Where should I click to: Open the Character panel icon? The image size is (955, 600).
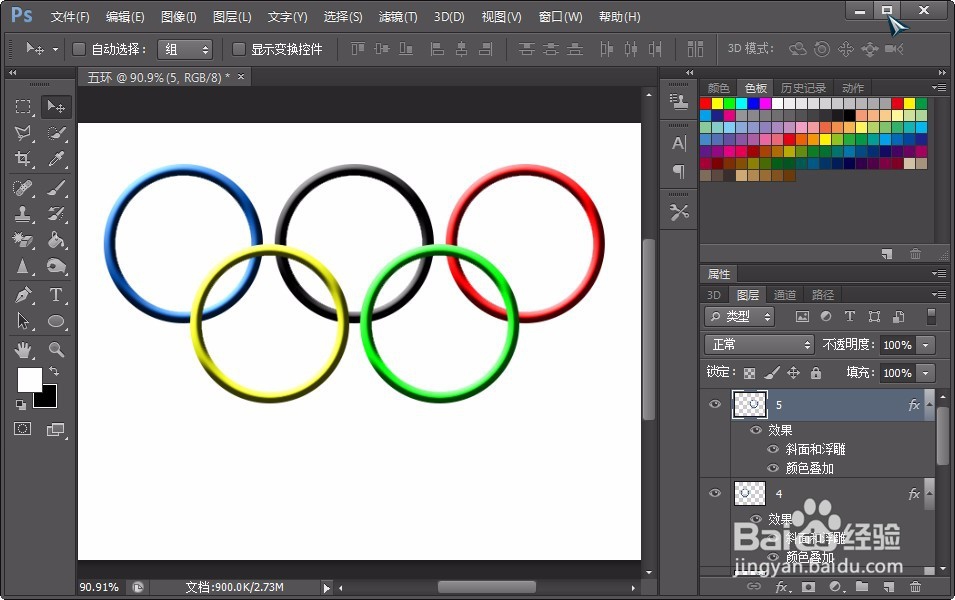pos(678,143)
